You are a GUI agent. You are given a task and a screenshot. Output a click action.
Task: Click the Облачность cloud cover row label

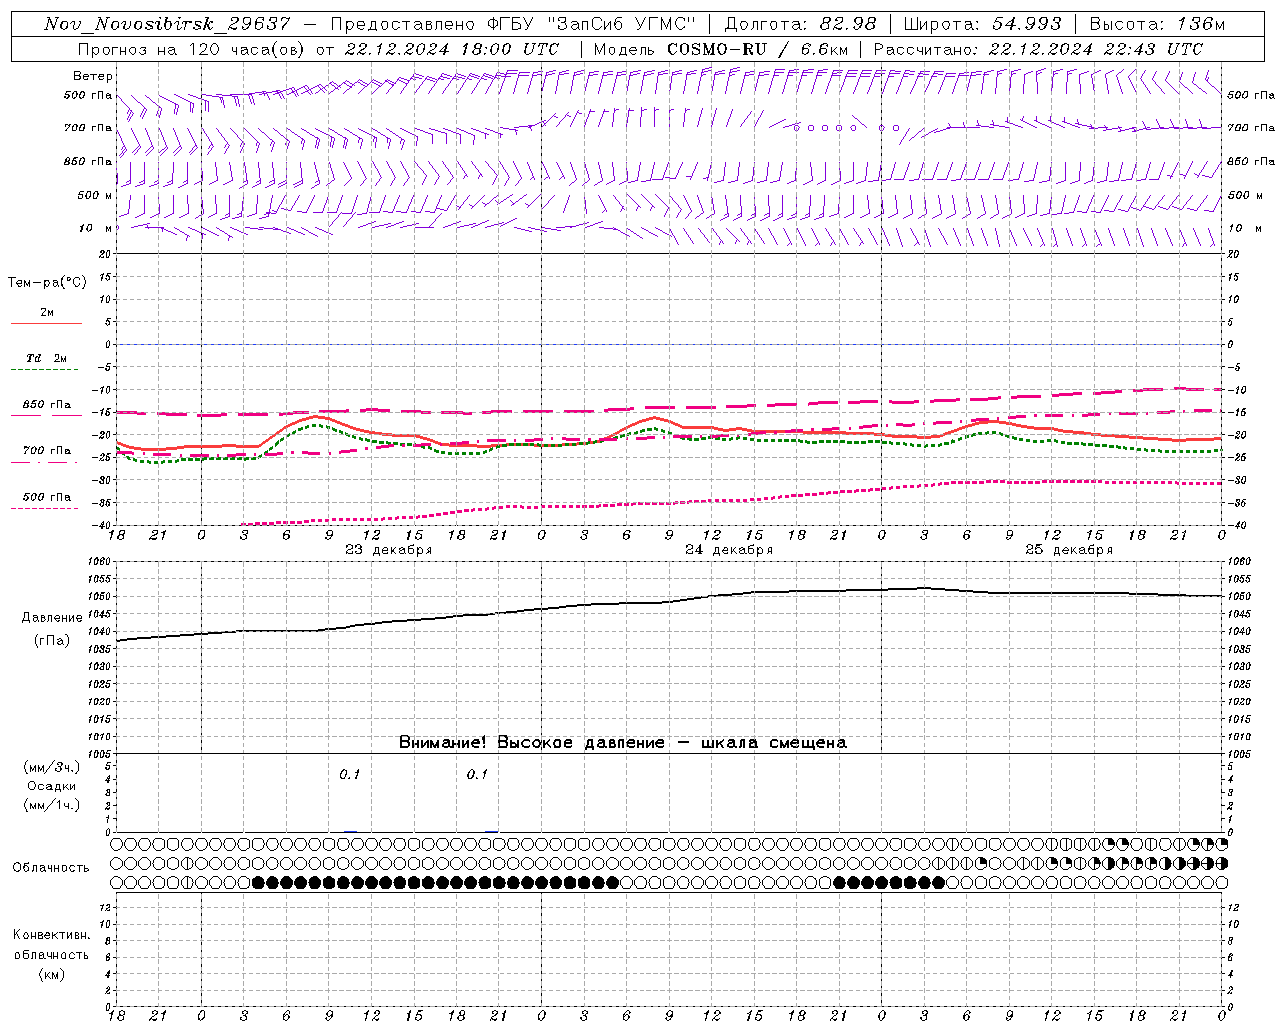[x=51, y=868]
